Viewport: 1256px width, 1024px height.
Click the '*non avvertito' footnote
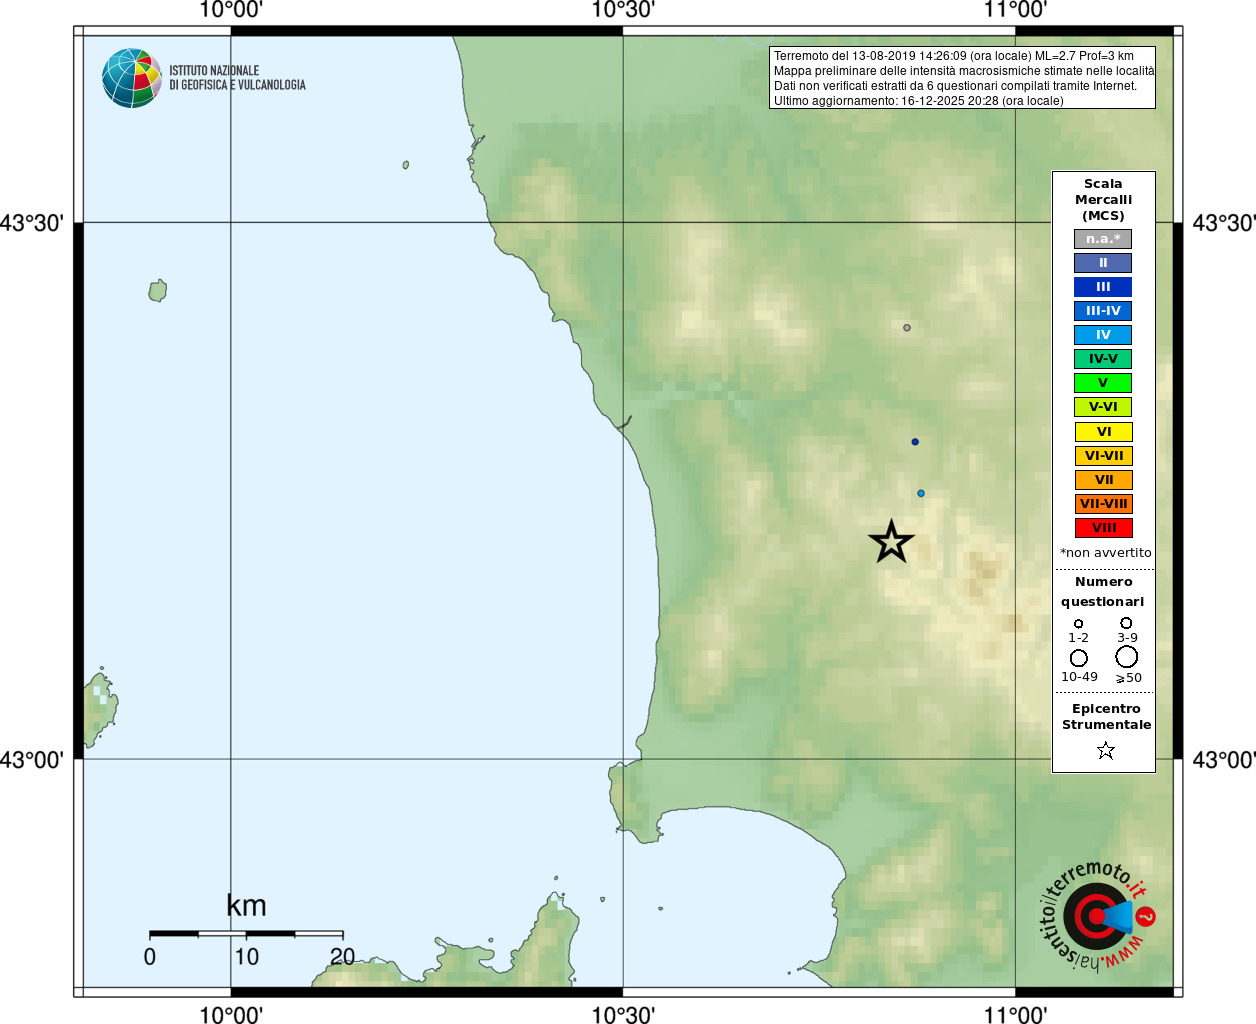(1105, 553)
